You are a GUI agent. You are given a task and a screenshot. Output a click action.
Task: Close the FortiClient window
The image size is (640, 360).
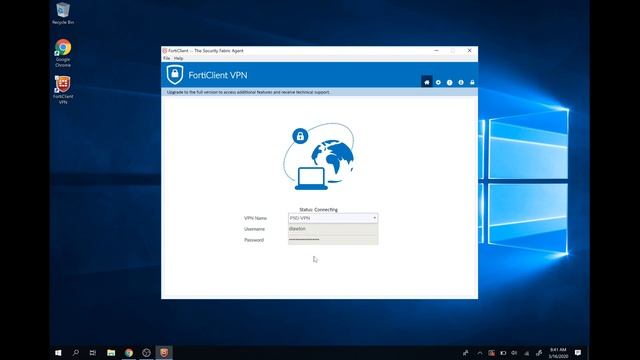(469, 51)
